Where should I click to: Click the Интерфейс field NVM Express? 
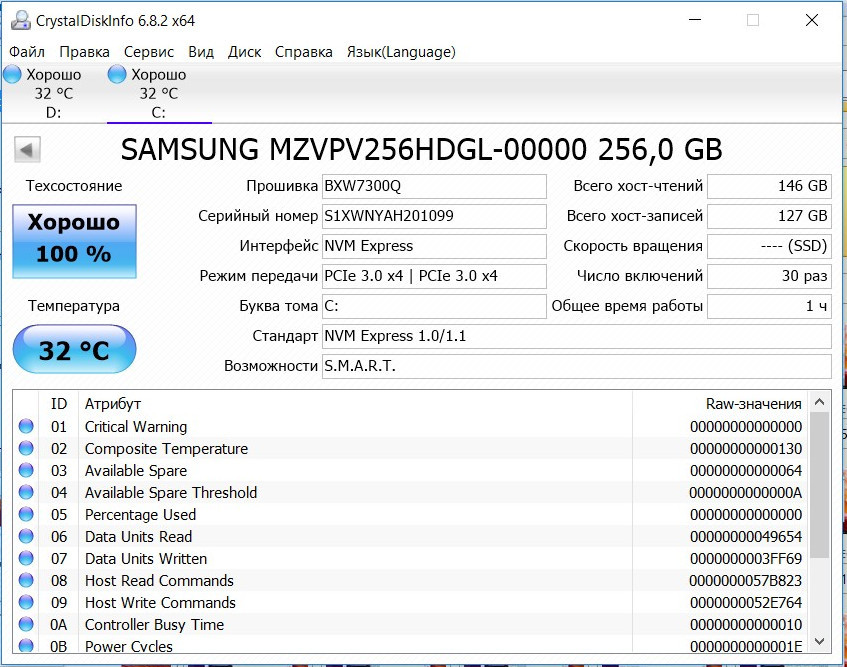click(434, 246)
